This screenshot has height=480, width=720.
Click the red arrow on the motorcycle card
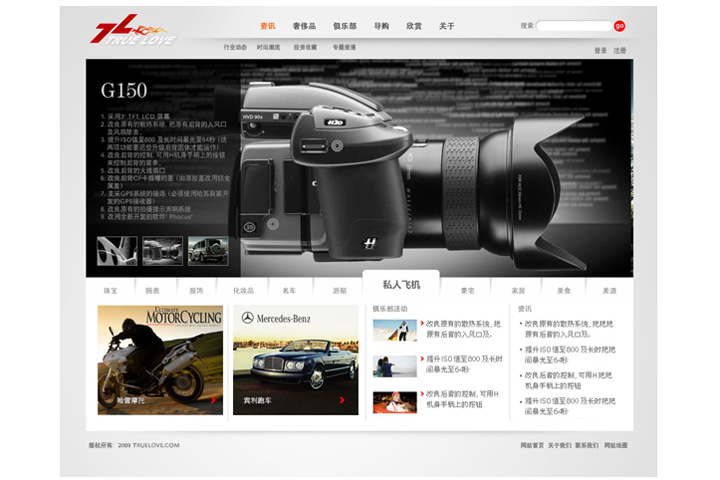click(213, 400)
